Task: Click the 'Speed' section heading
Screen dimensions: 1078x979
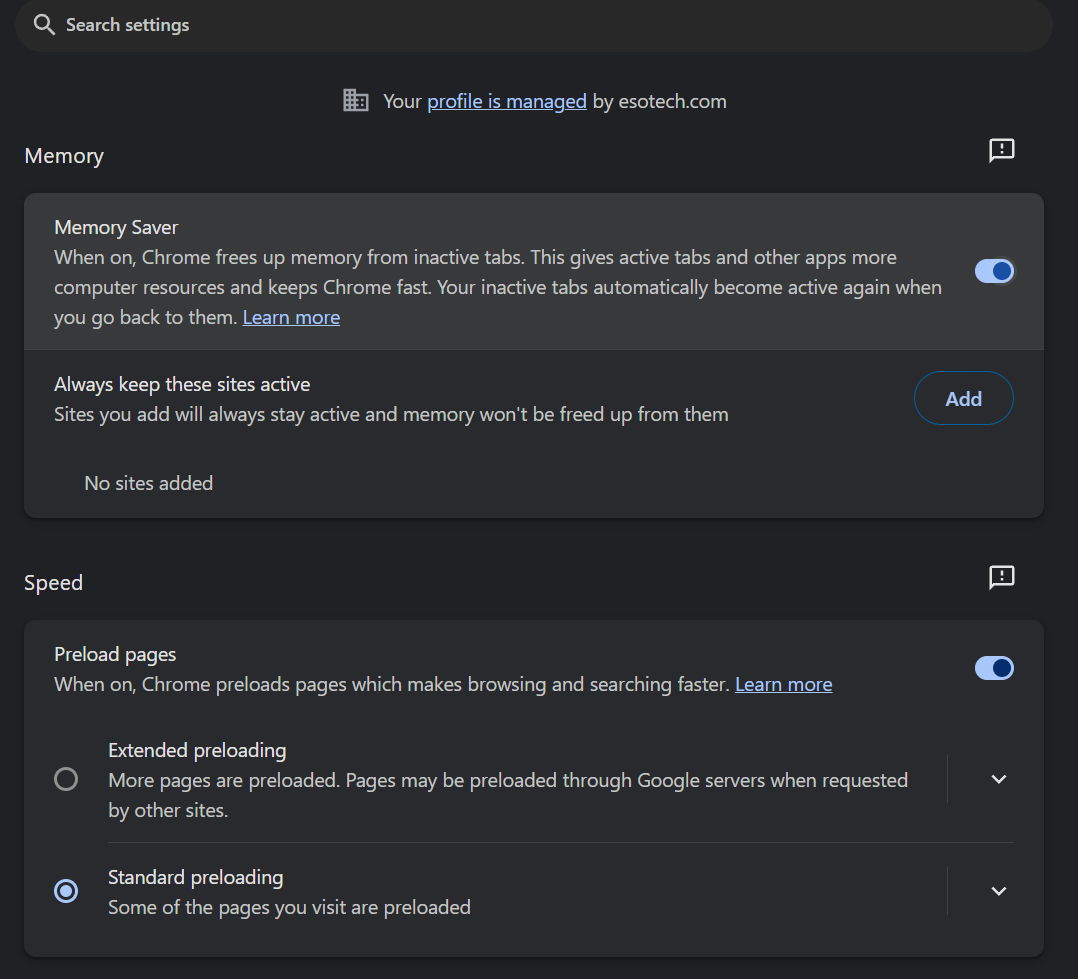Action: pos(54,582)
